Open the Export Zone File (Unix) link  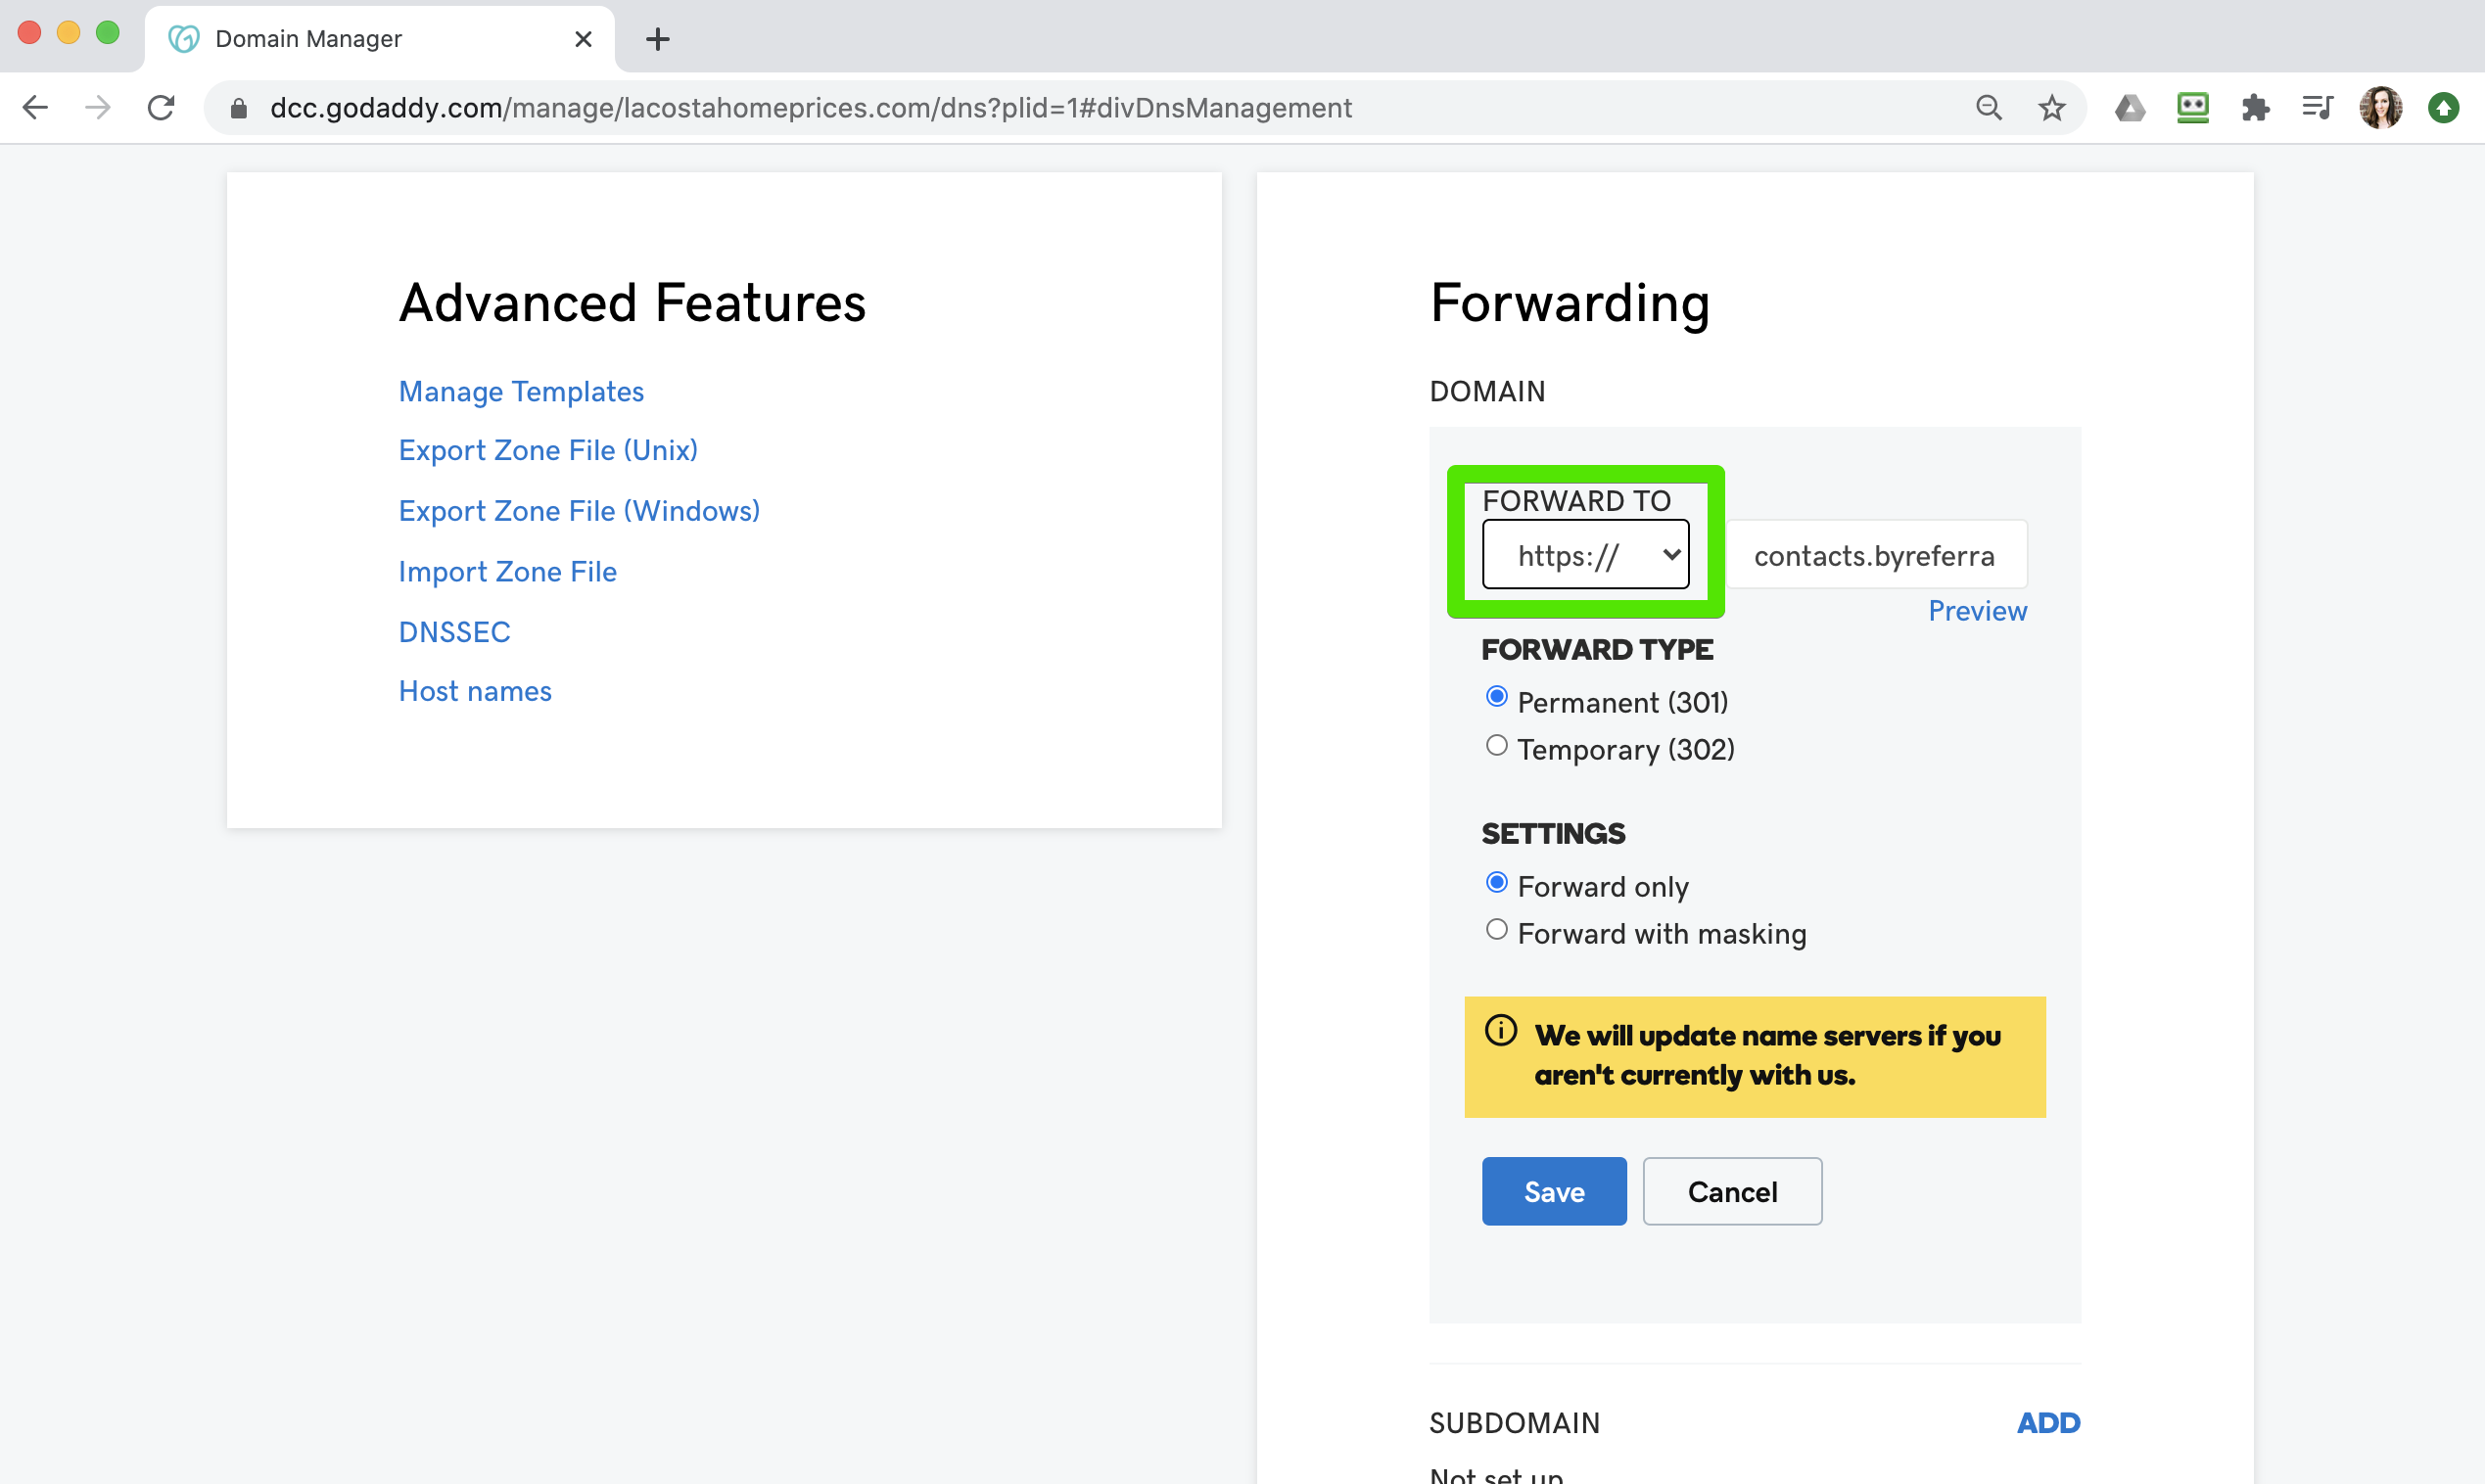548,450
